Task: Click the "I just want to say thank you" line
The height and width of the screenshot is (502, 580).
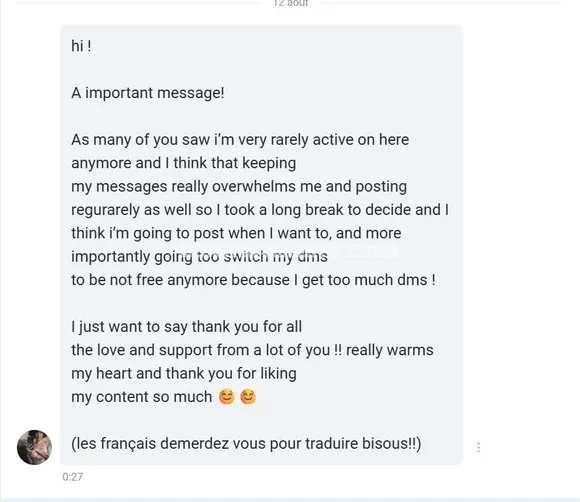Action: tap(186, 327)
